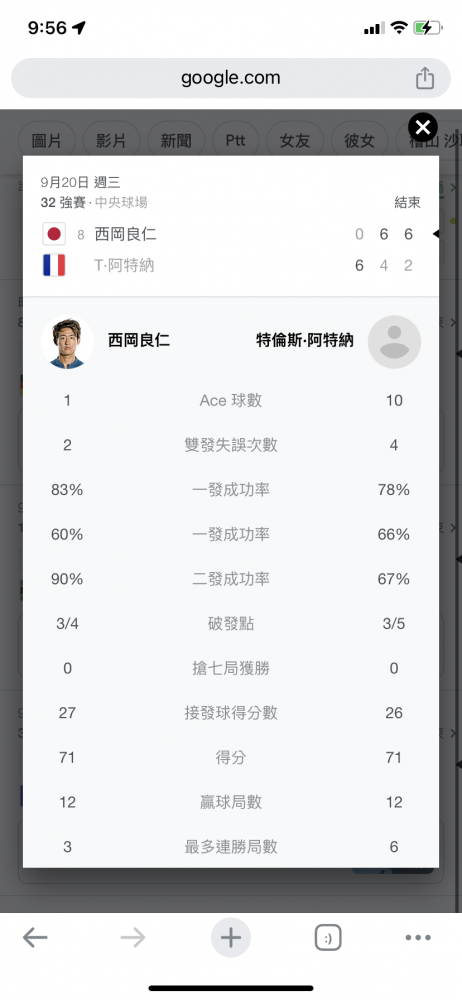Tap player name T·阿特納 in score row
Viewport: 462px width, 1000px height.
pos(124,265)
